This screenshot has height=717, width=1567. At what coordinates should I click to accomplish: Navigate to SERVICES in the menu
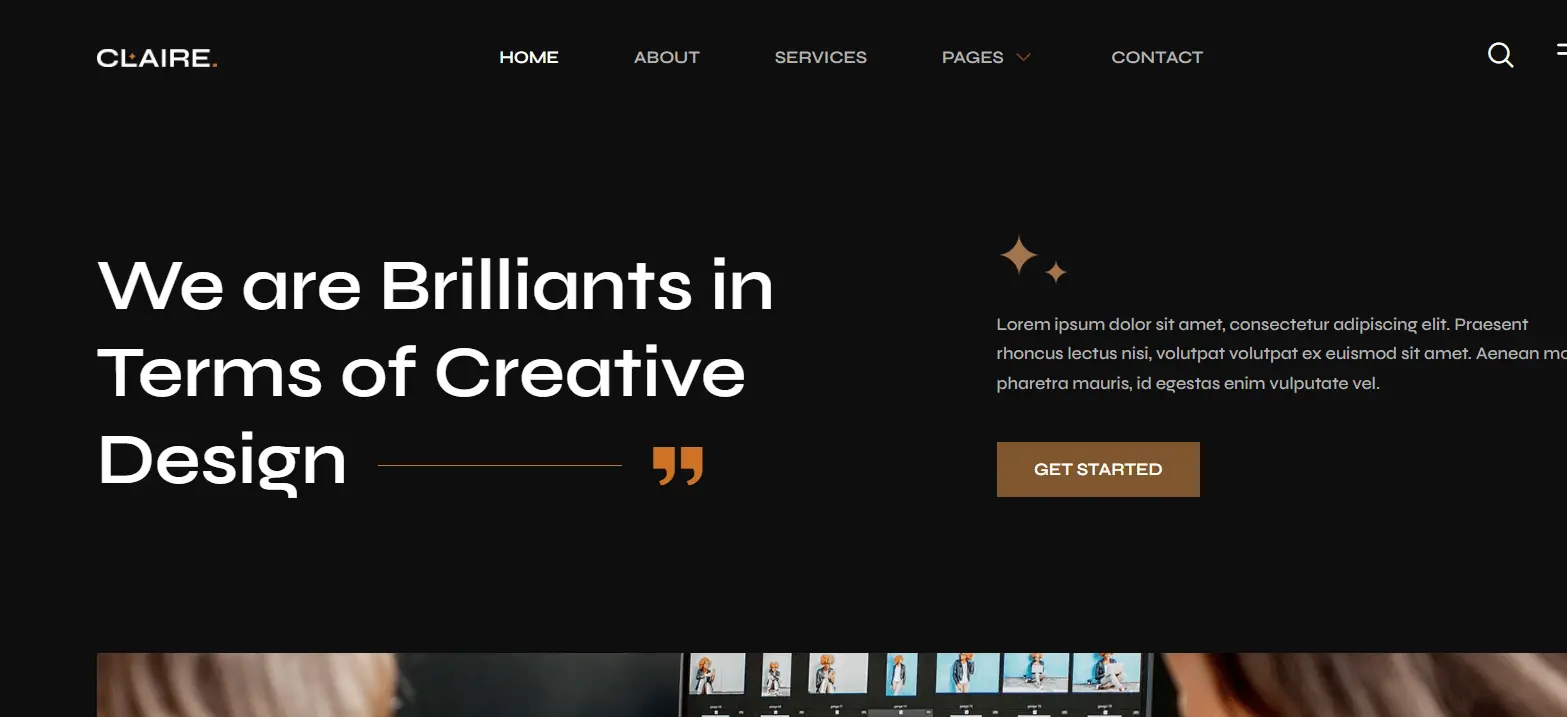821,57
